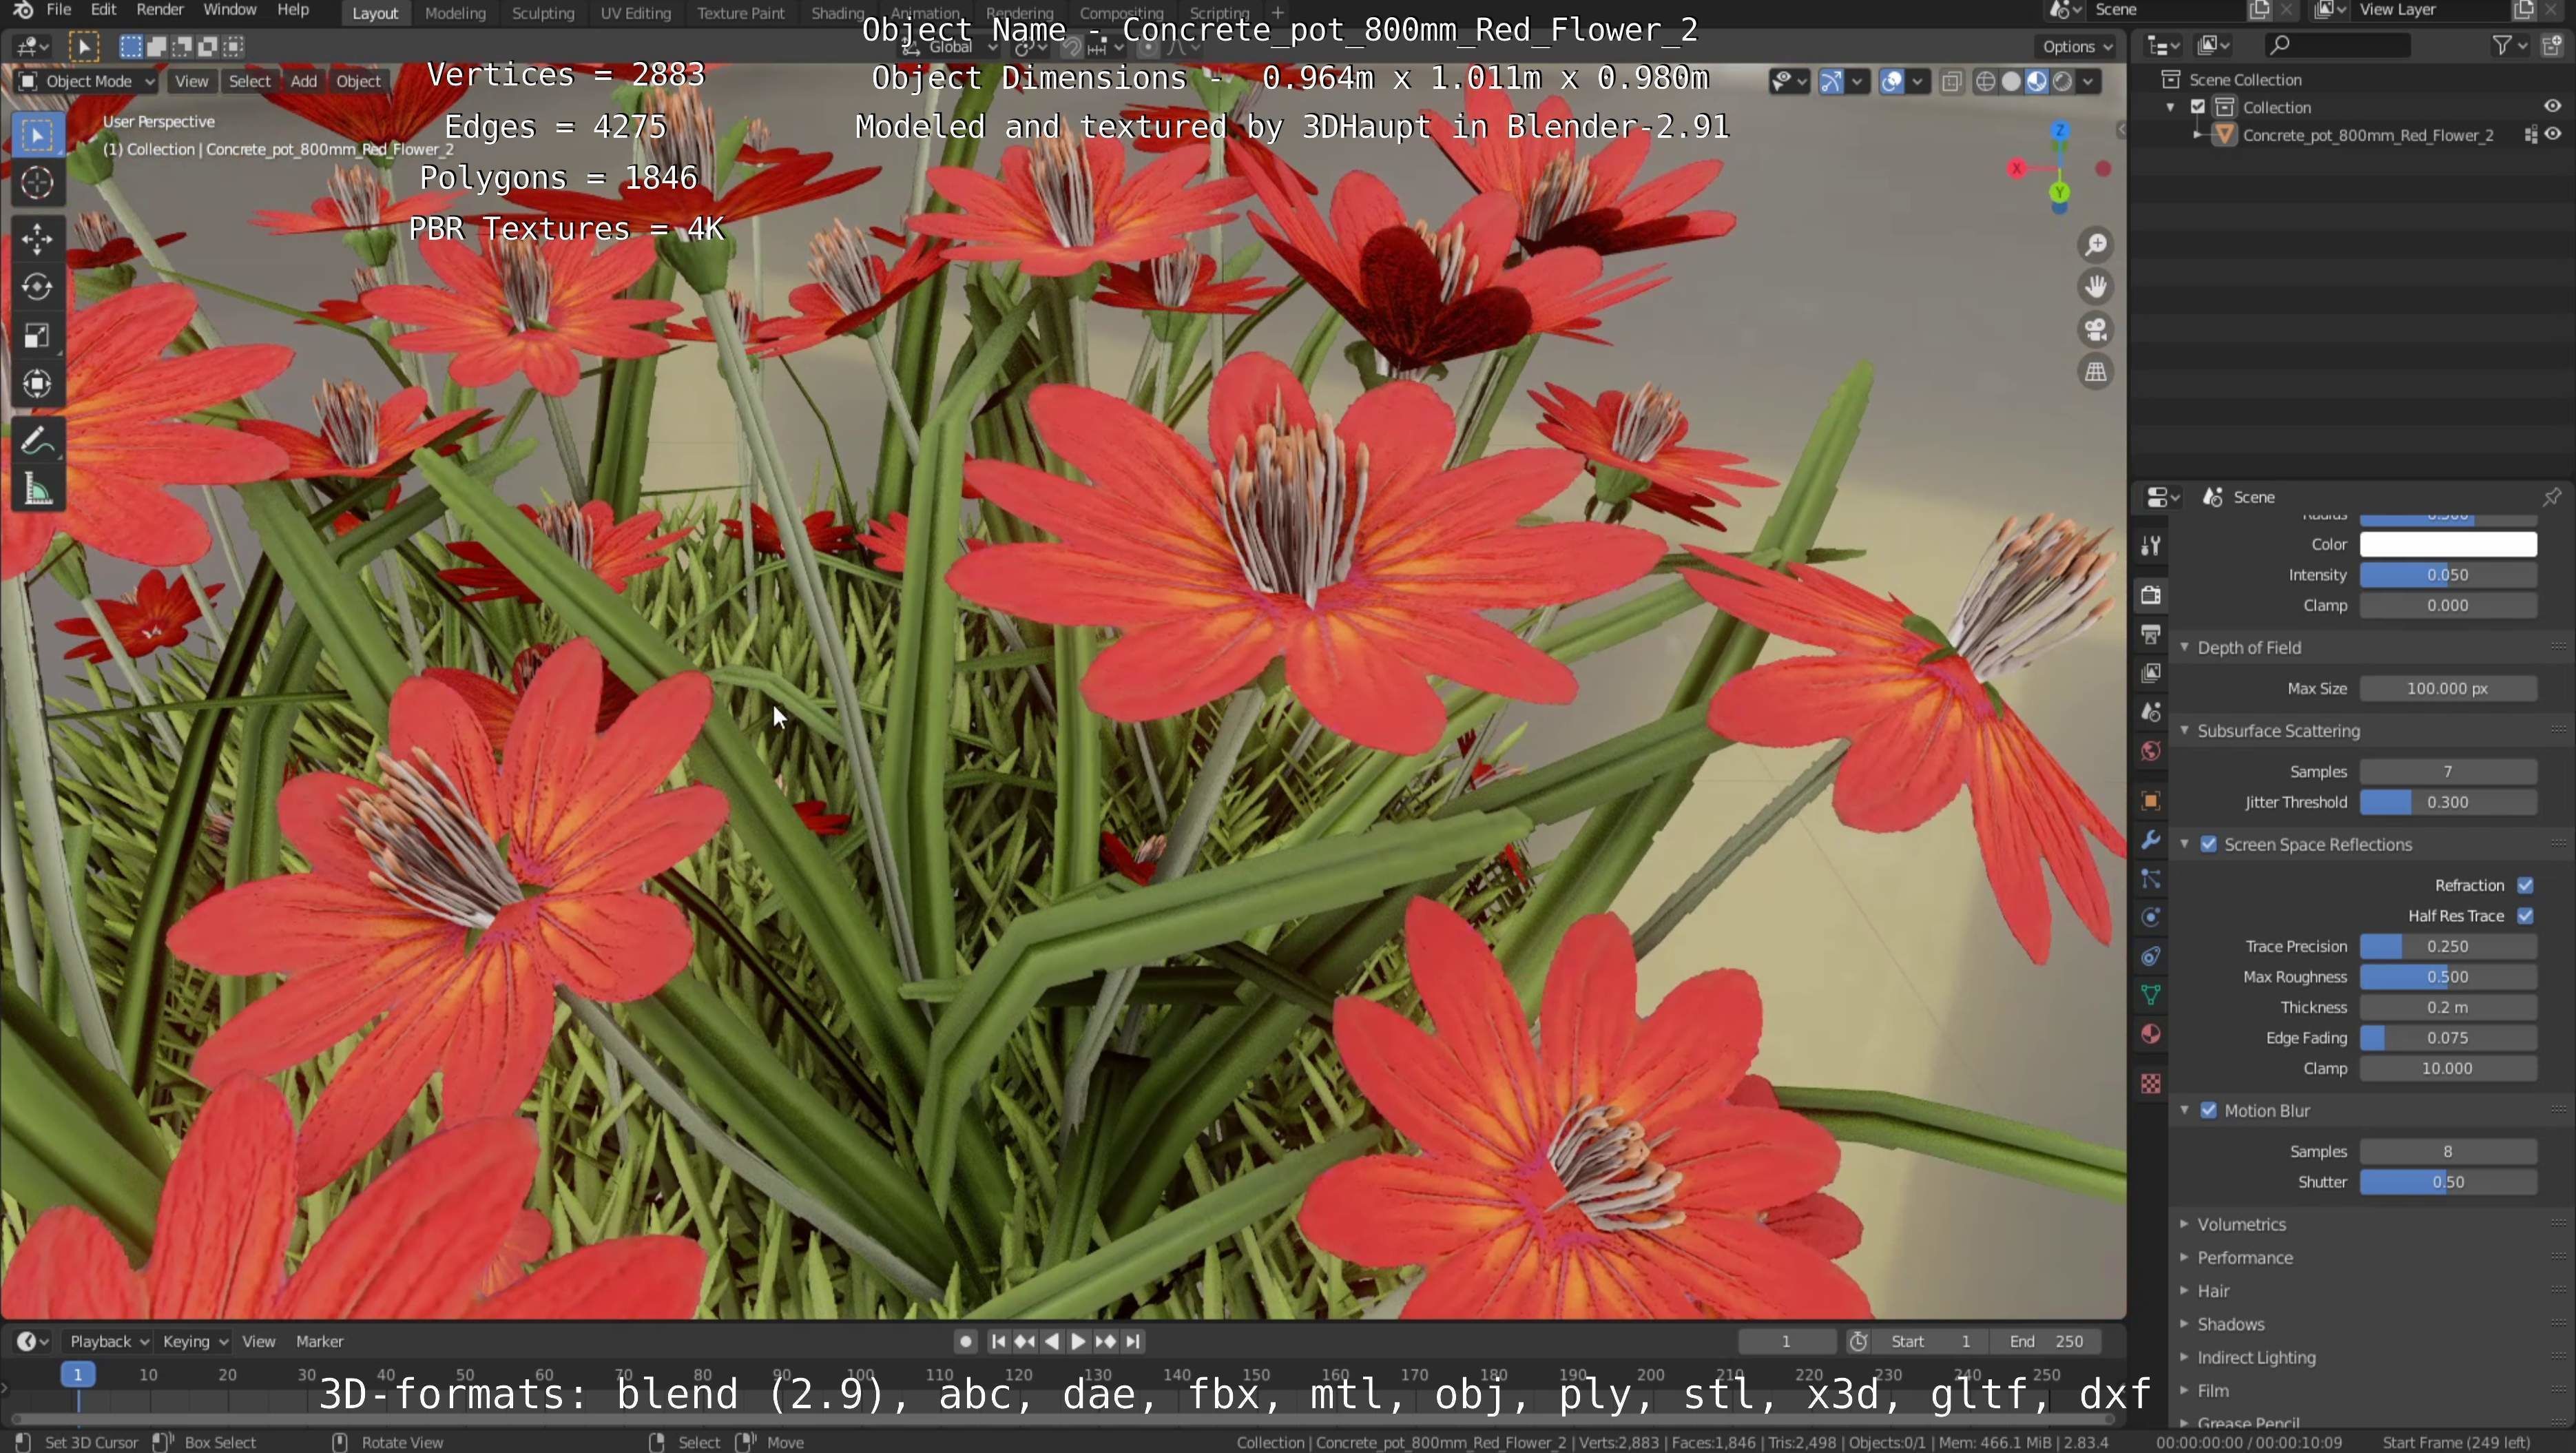Screen dimensions: 2576x1453
Task: Select the Scale tool
Action: (x=37, y=335)
